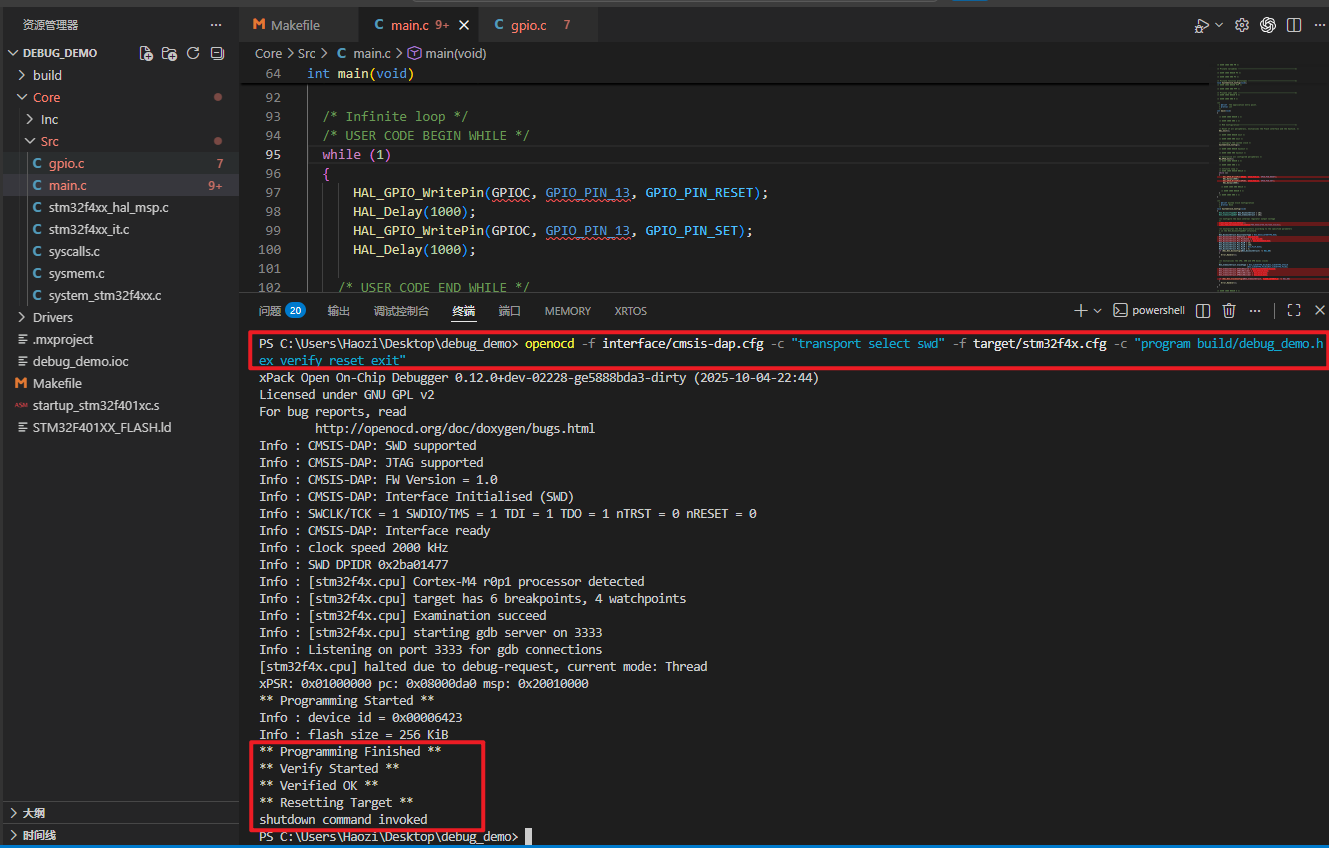Open the MEMORY panel tab
1329x848 pixels.
pos(567,311)
